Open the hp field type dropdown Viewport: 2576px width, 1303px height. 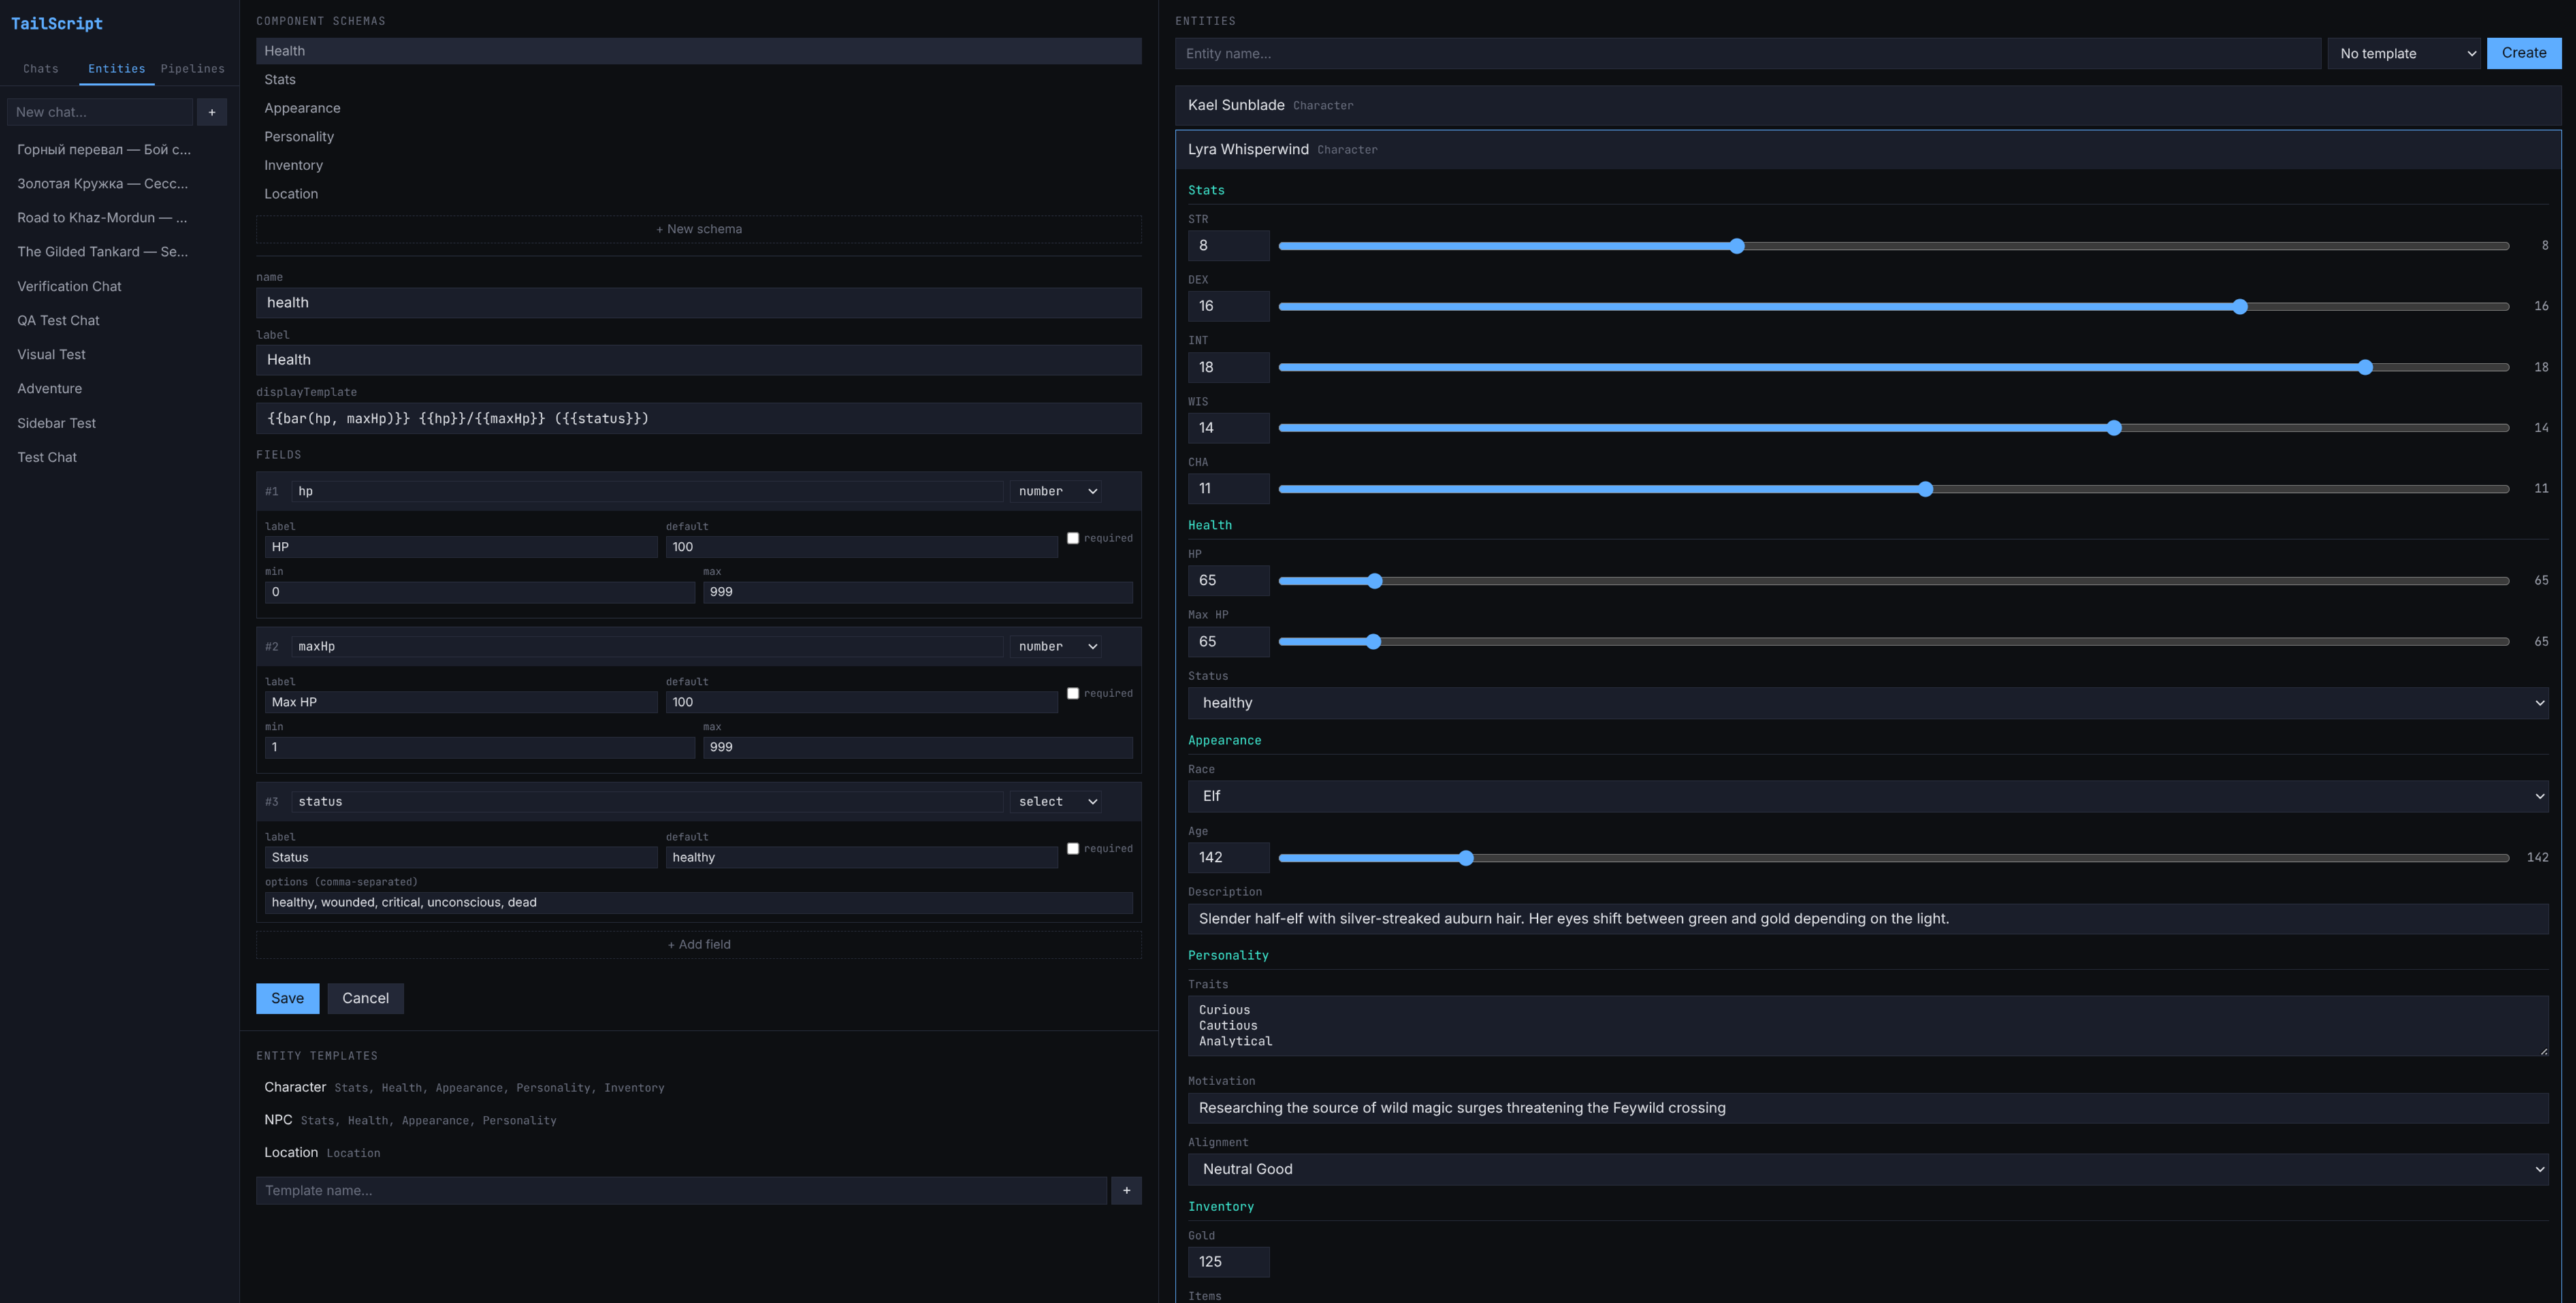pos(1057,491)
